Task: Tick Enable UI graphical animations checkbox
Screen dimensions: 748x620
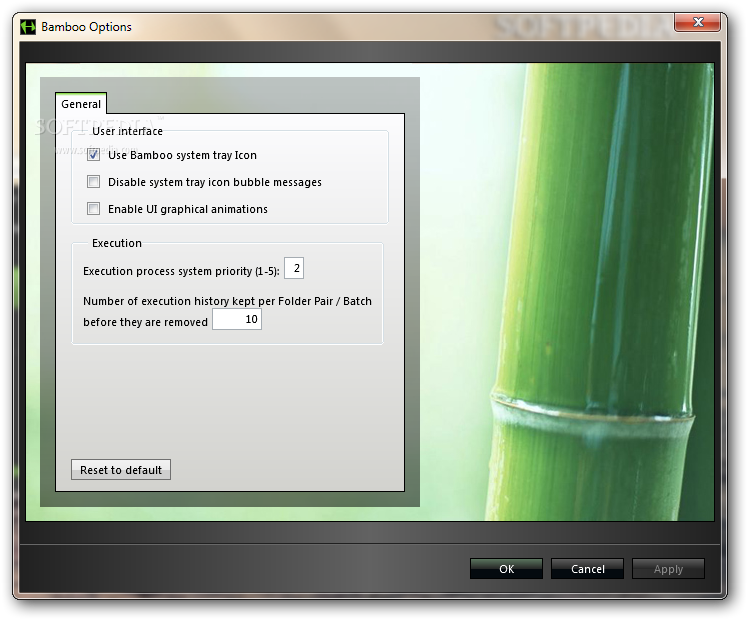Action: [94, 209]
